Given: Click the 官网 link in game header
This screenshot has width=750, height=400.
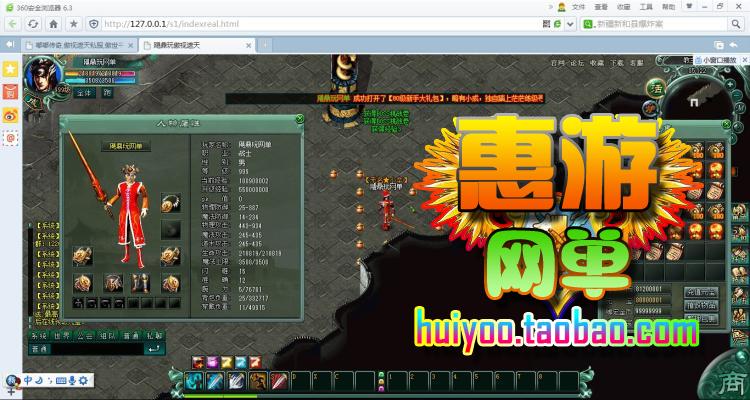Looking at the screenshot, I should point(558,63).
